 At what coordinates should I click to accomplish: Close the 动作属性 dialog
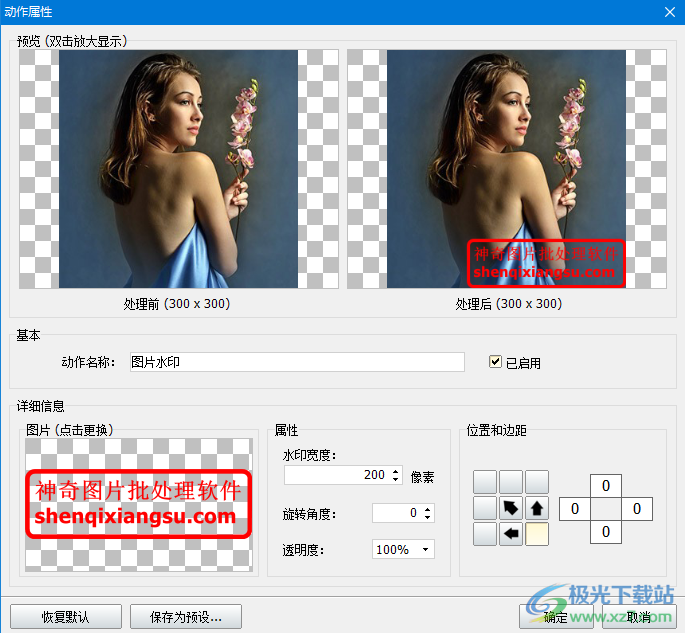coord(670,12)
